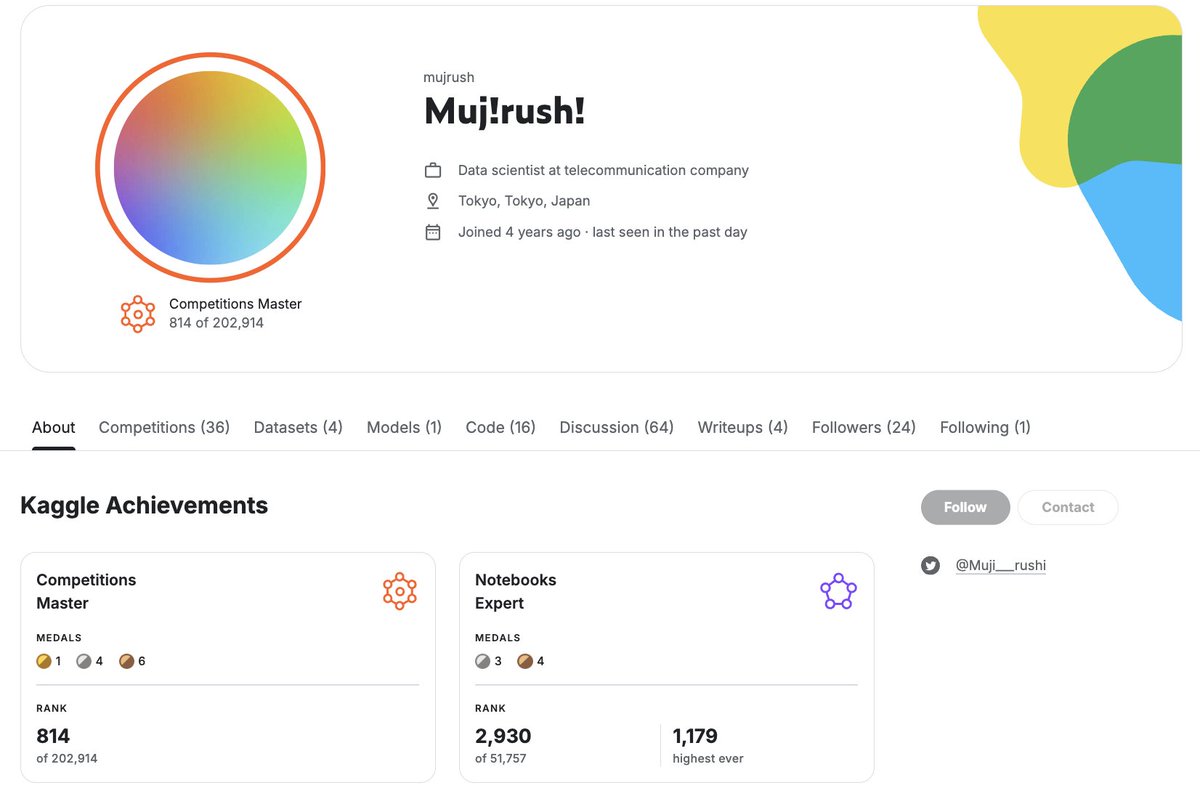Show the Followers (24) tab

tap(864, 427)
